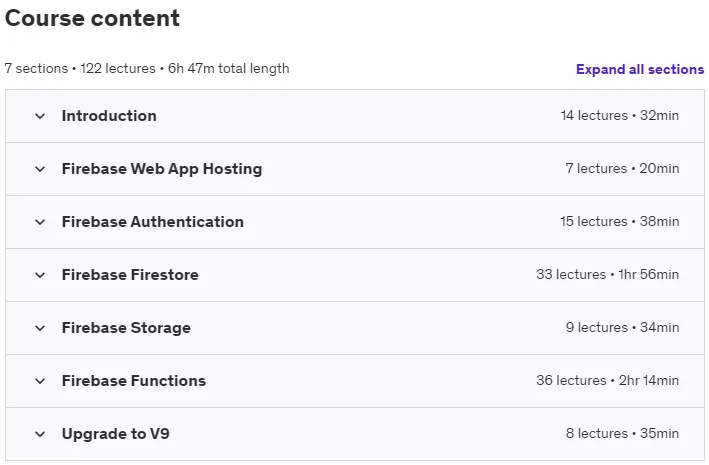Open the Firebase Firestore section heading
The width and height of the screenshot is (709, 465).
point(130,275)
